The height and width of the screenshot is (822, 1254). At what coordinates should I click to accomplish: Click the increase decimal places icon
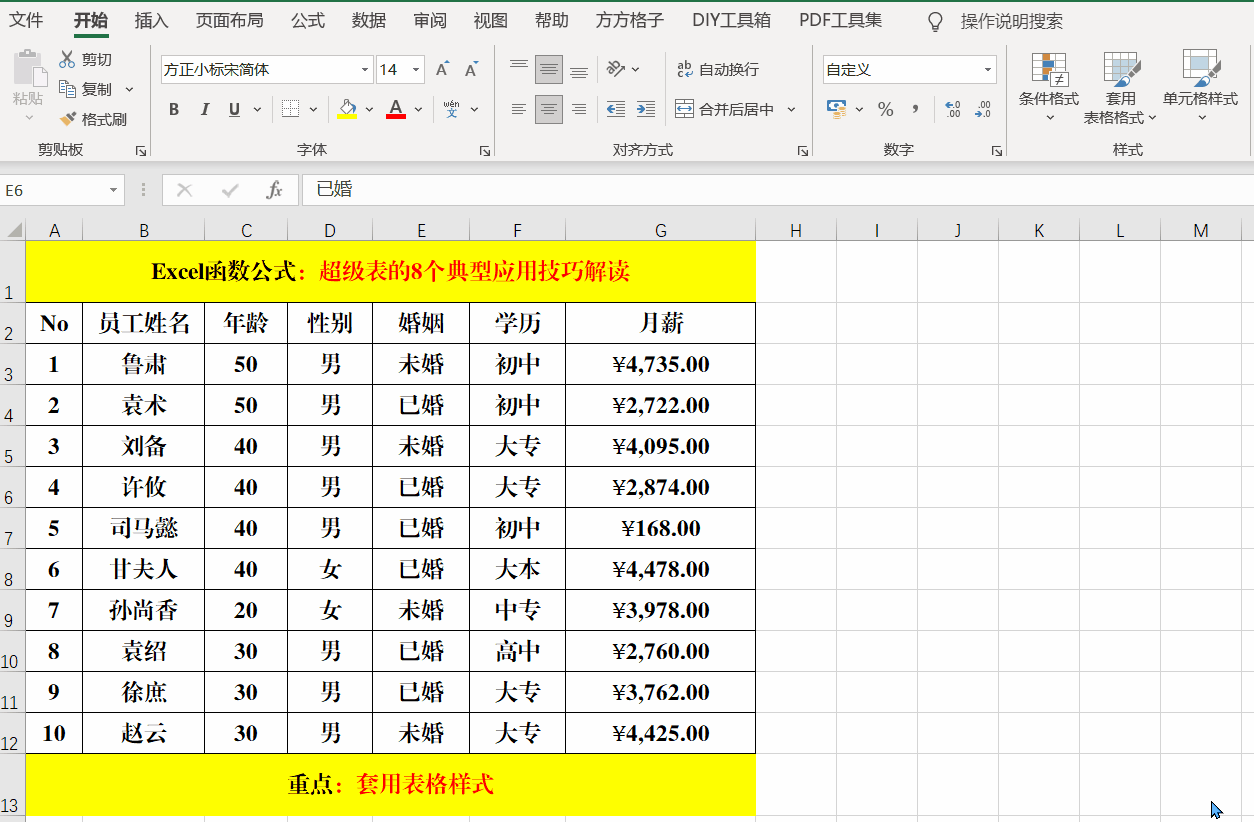952,109
